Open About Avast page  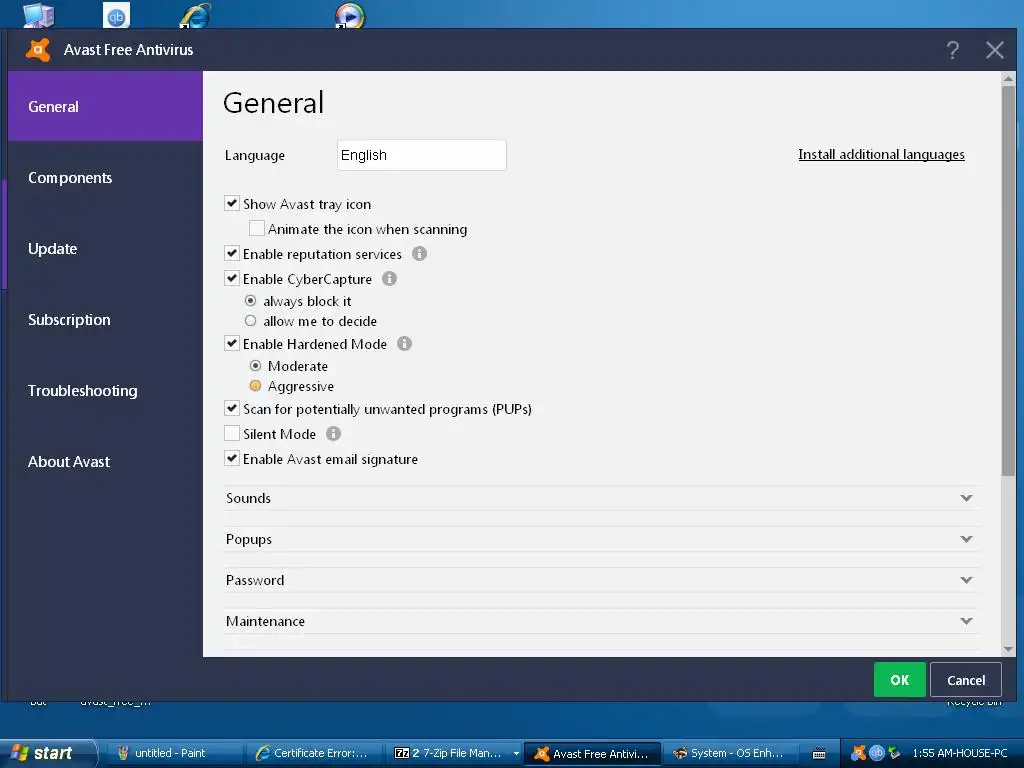(x=105, y=462)
